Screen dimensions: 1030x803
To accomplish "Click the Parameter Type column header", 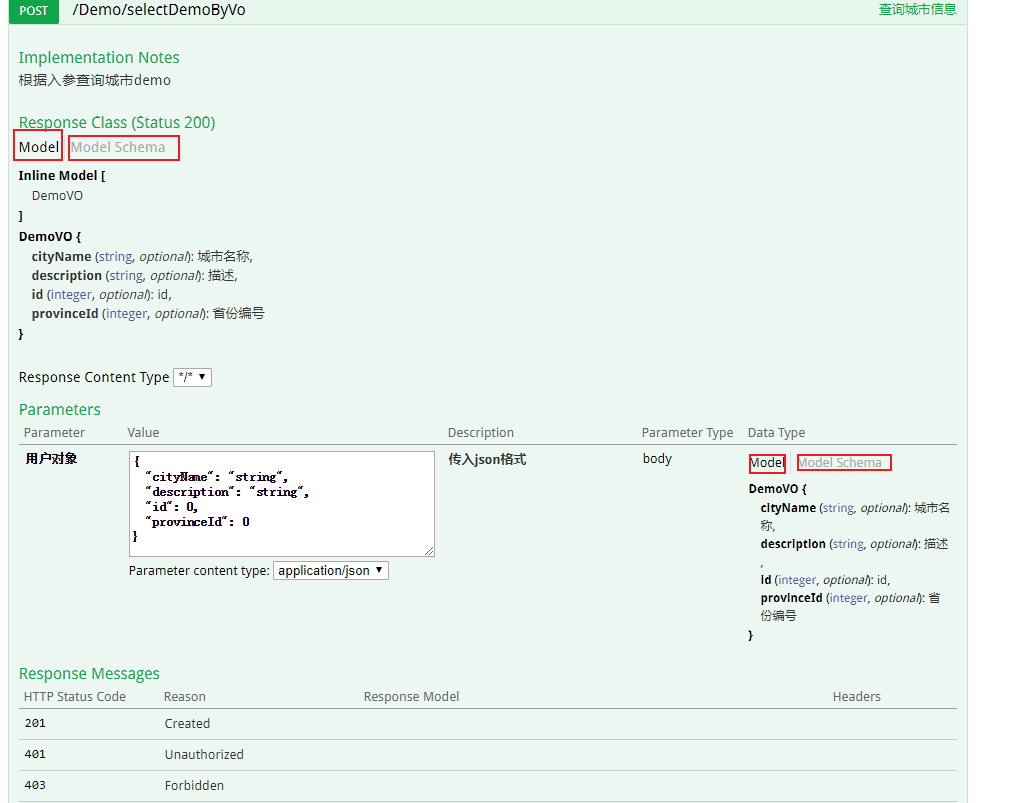I will tap(687, 432).
